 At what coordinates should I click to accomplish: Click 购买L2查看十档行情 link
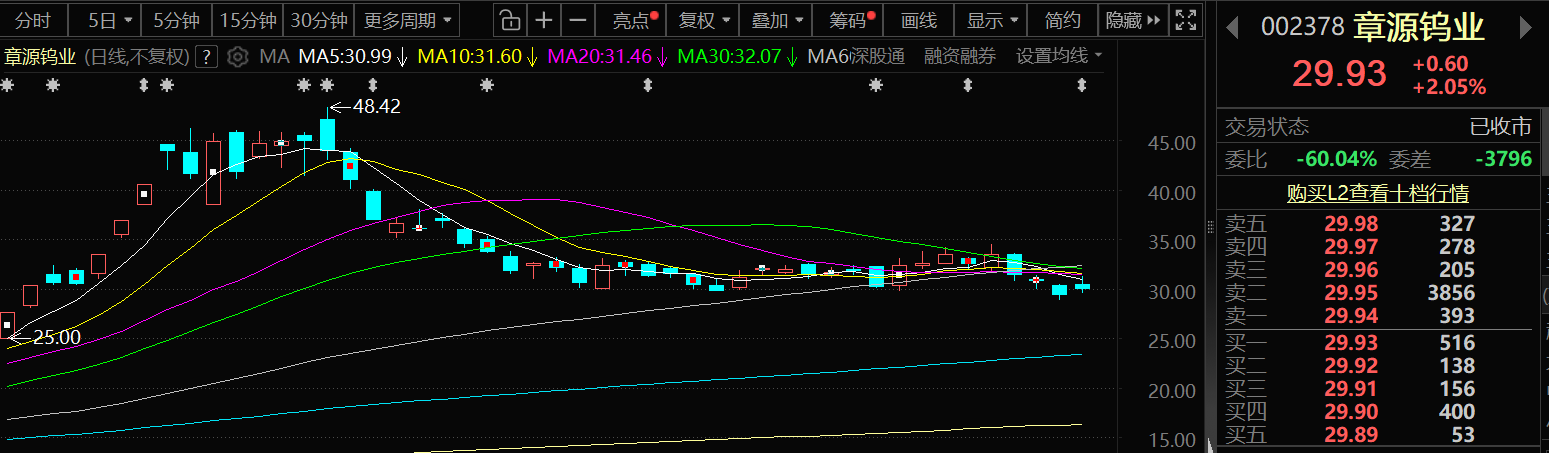(1377, 194)
